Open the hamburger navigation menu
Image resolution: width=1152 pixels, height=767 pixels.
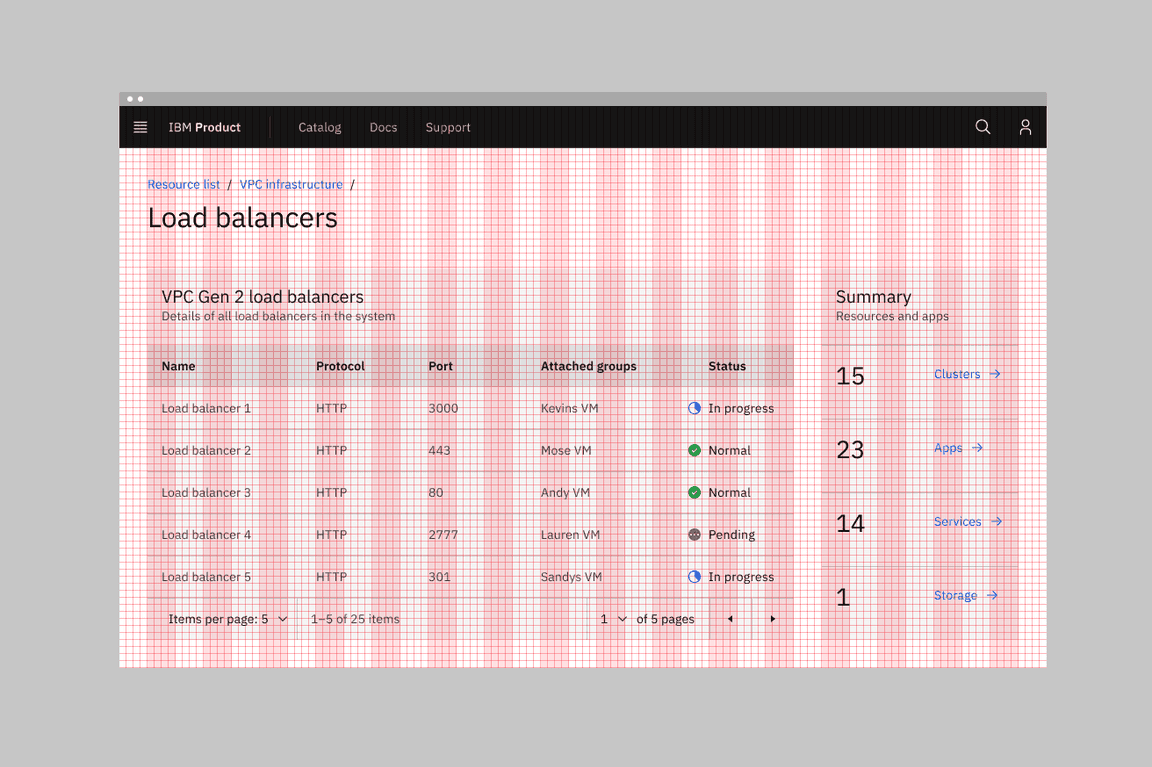140,127
